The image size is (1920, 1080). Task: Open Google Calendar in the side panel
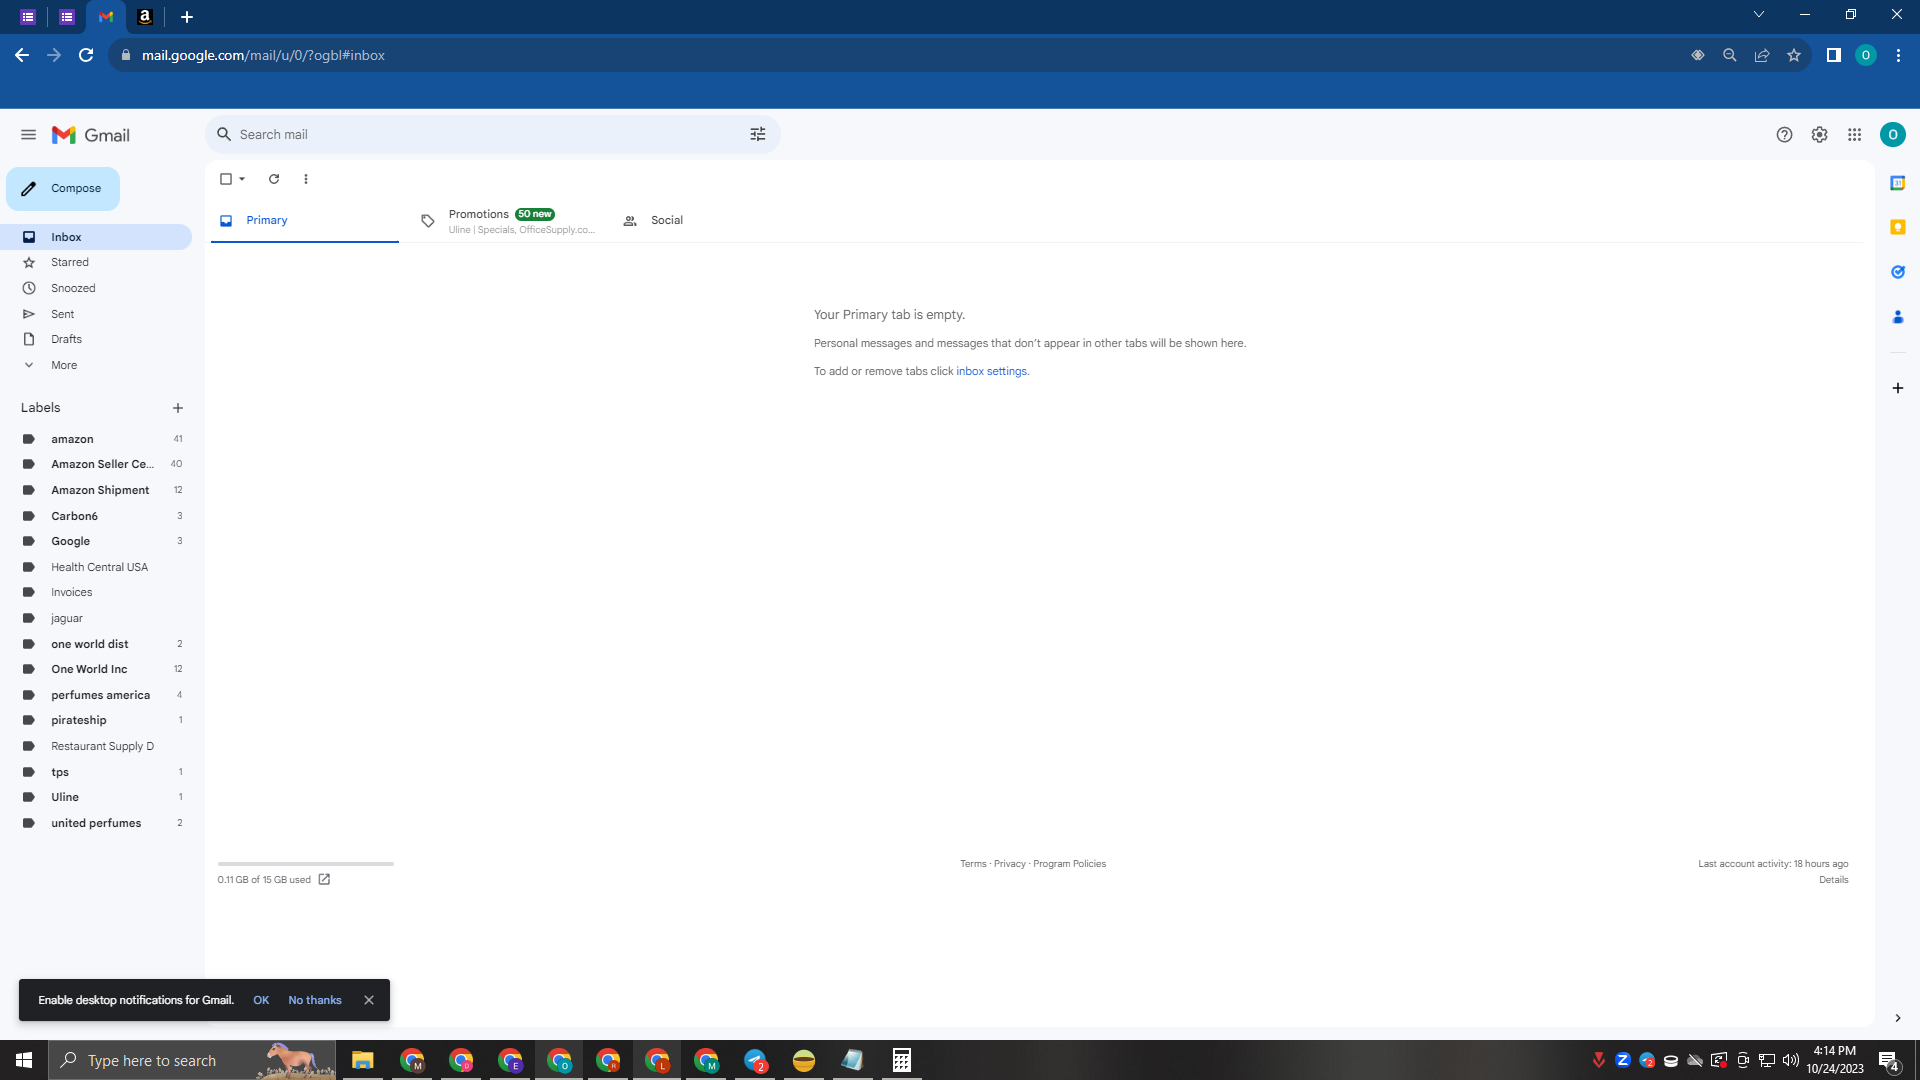[x=1897, y=183]
